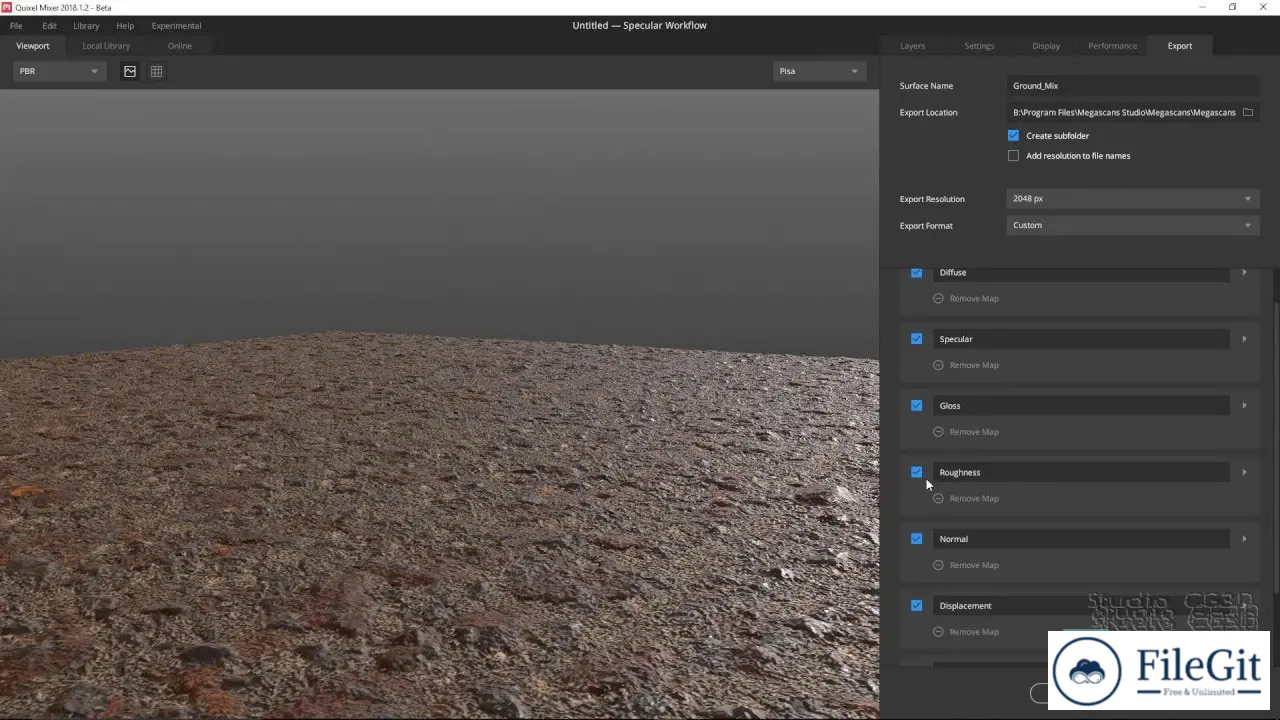1280x720 pixels.
Task: Toggle the image view icon in viewport toolbar
Action: pyautogui.click(x=130, y=71)
